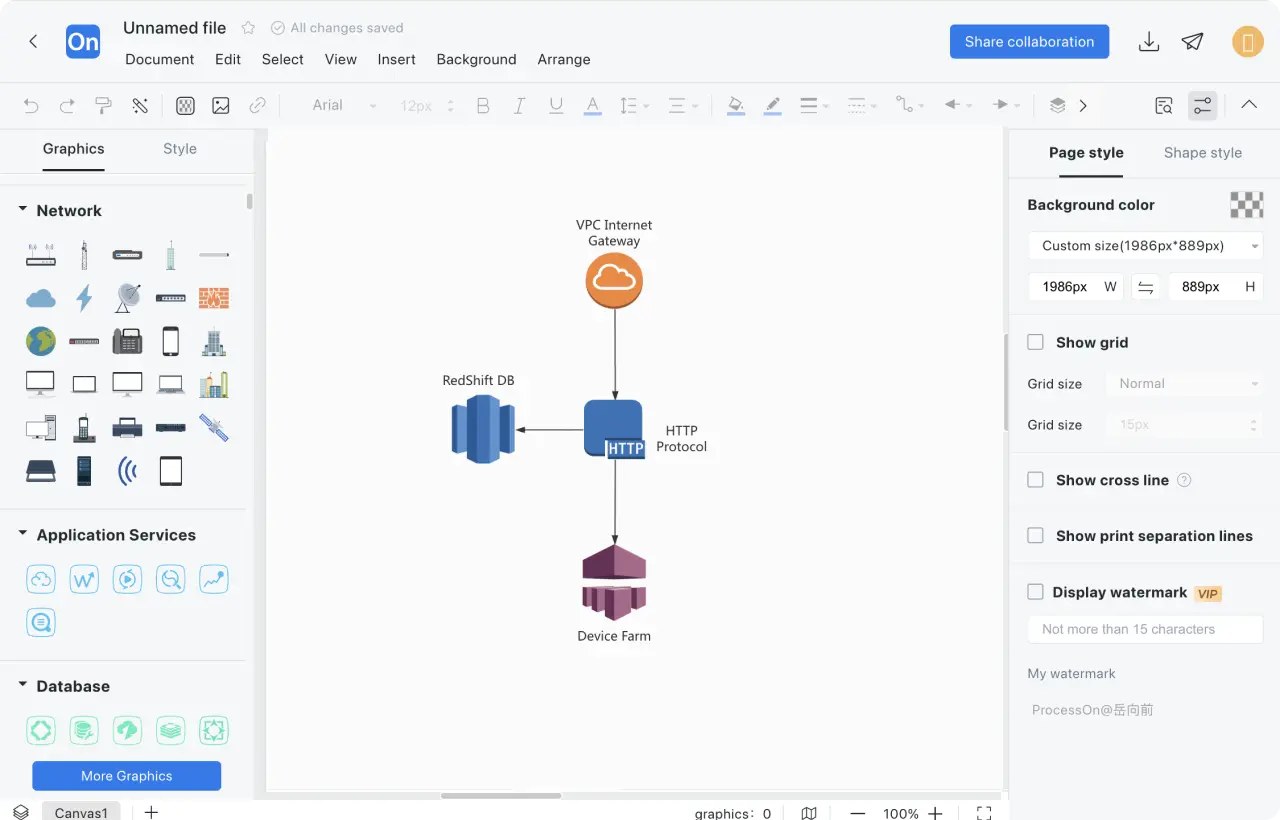
Task: Enable the Show grid checkbox
Action: [1036, 342]
